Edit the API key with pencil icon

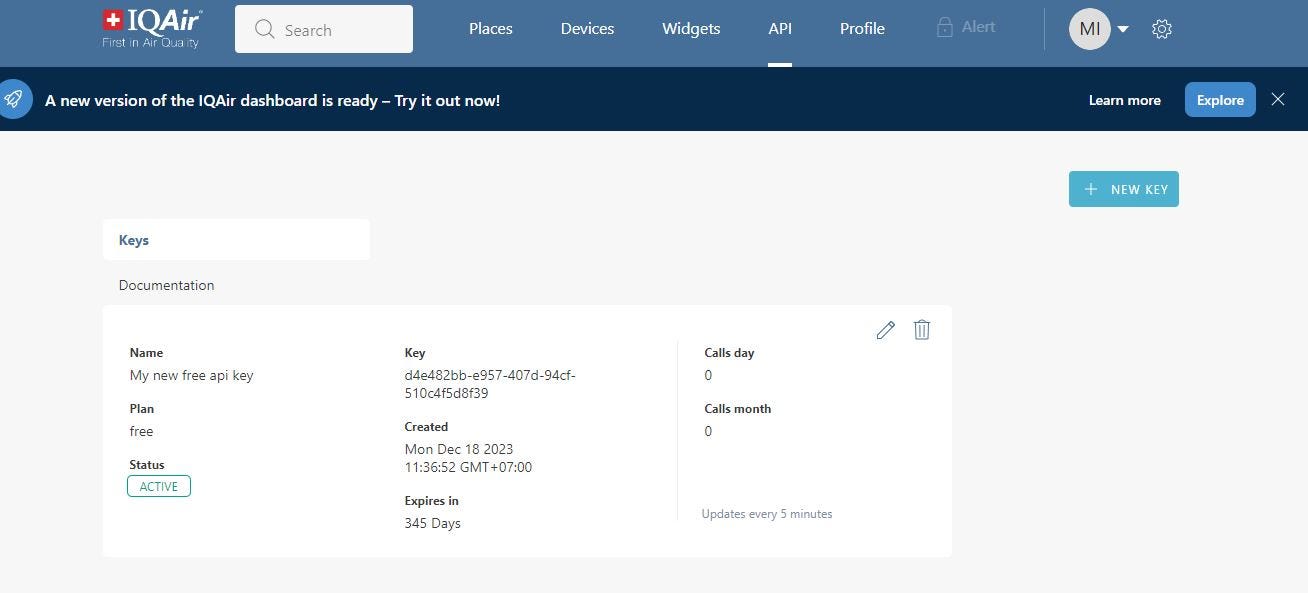(x=885, y=330)
